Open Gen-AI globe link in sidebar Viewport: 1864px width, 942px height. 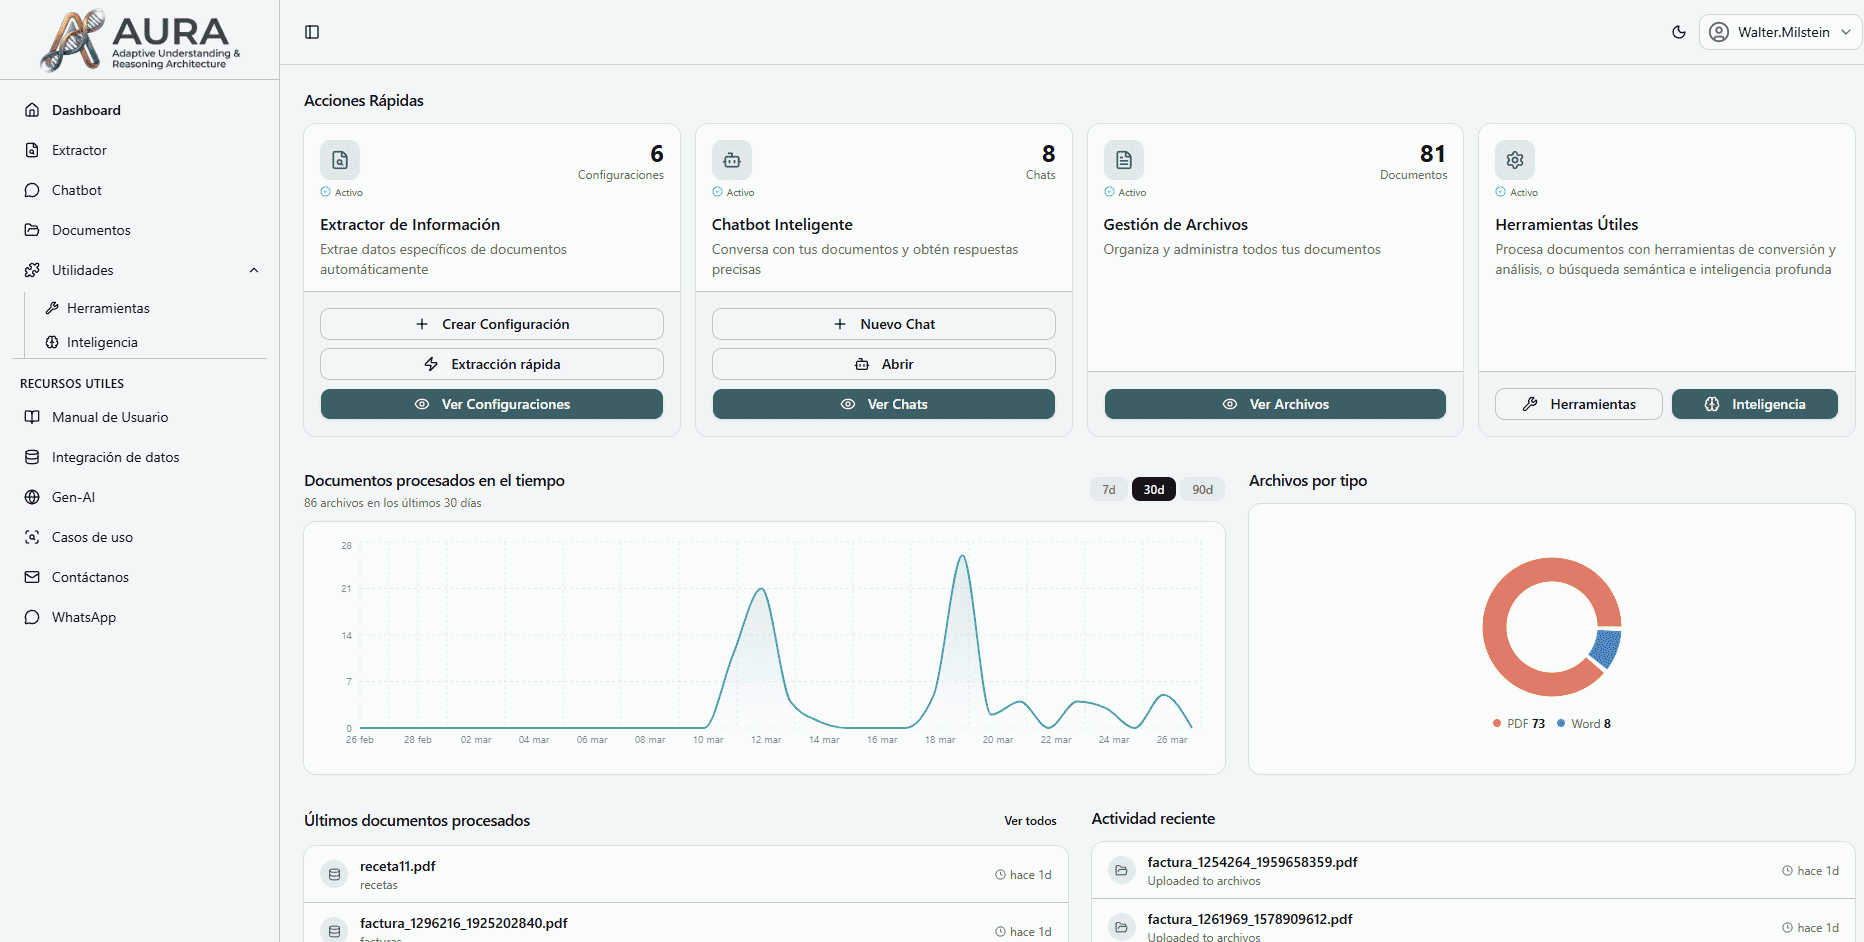(73, 497)
